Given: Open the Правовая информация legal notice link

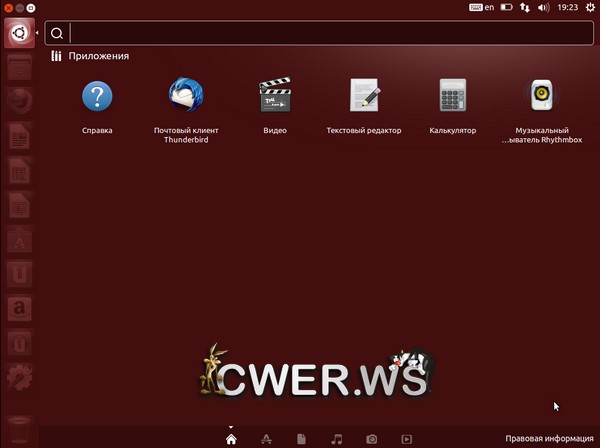Looking at the screenshot, I should pos(549,439).
